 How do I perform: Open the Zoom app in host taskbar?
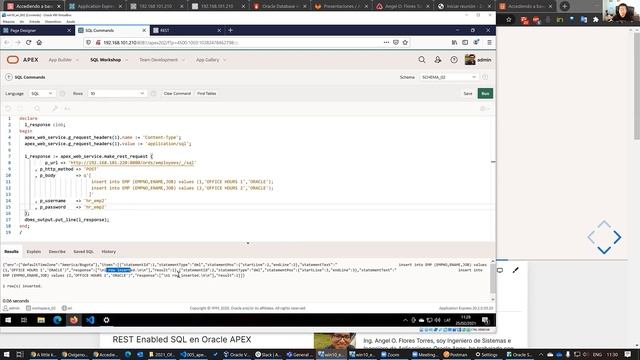(390, 355)
